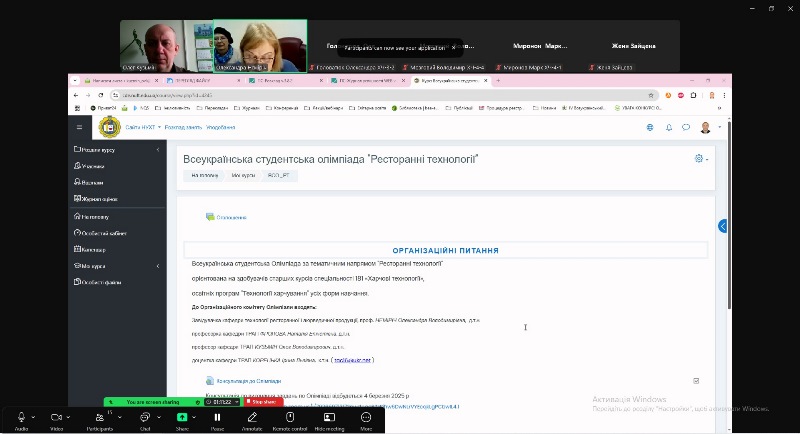Viewport: 800px width, 434px height.
Task: Go to На головну in the sidebar
Action: [91, 216]
